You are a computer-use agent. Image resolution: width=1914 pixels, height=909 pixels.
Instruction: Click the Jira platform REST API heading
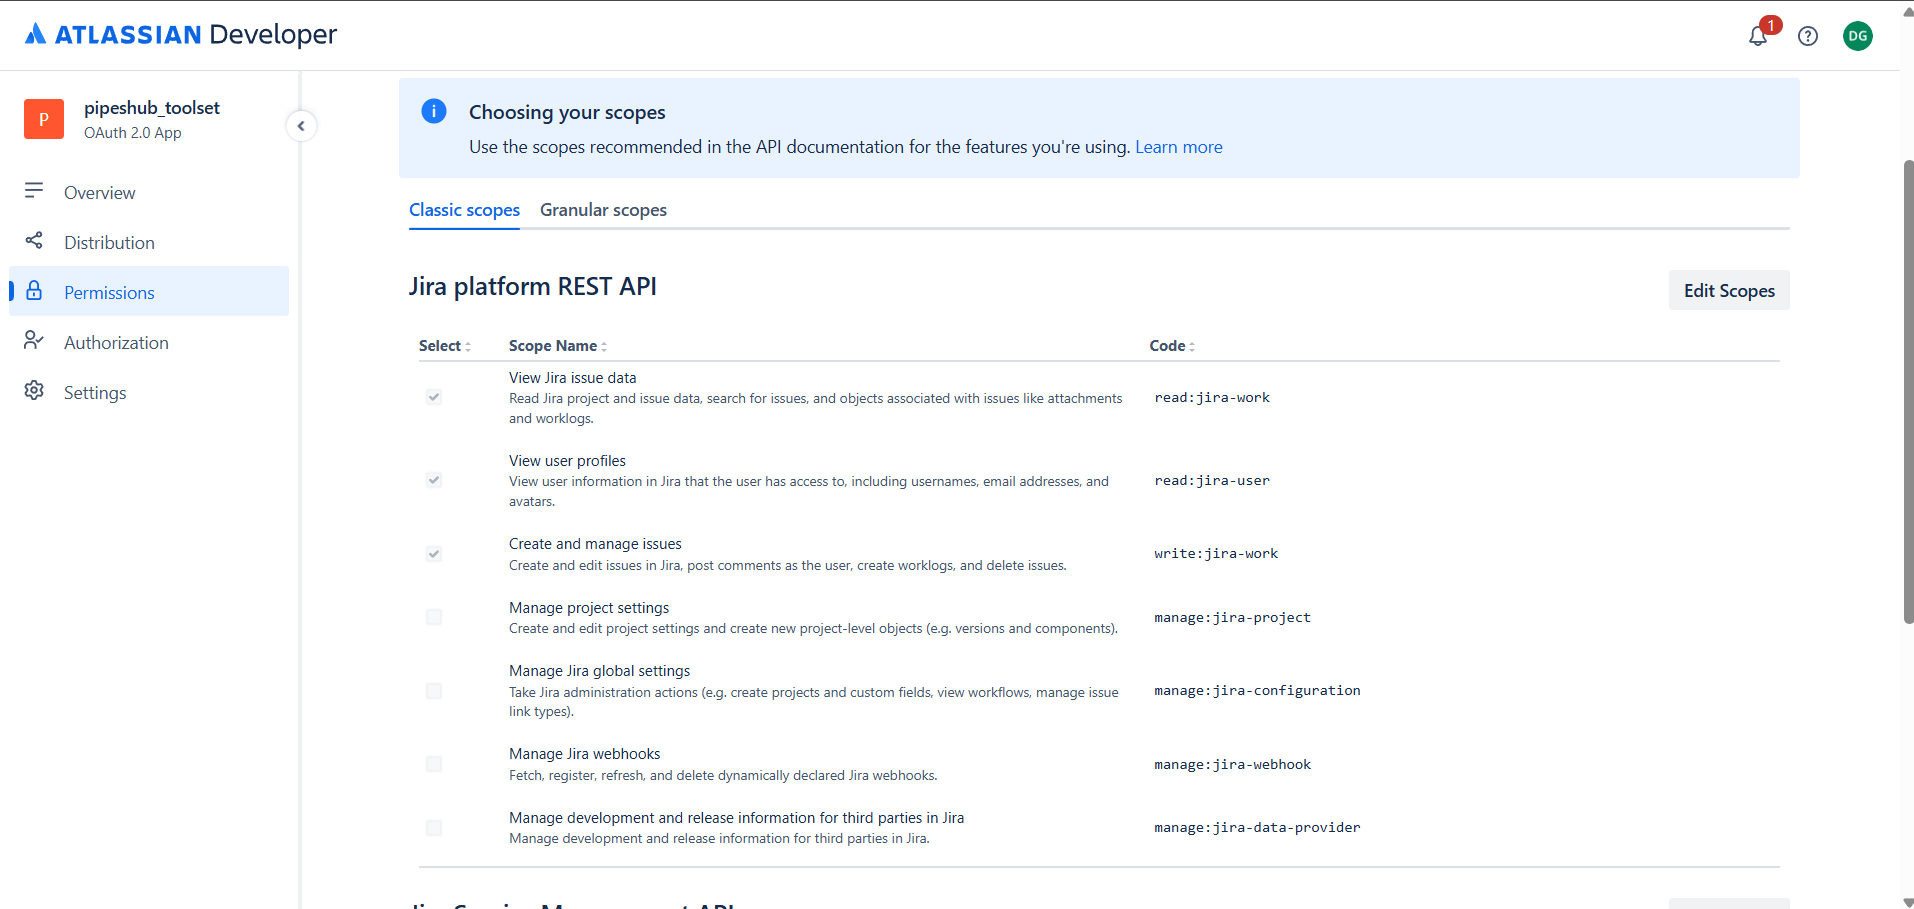tap(532, 287)
